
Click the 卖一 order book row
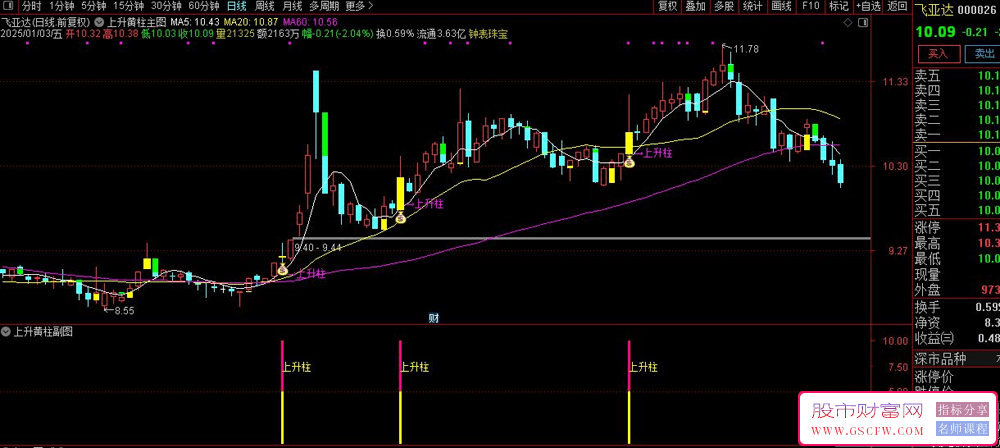click(957, 134)
